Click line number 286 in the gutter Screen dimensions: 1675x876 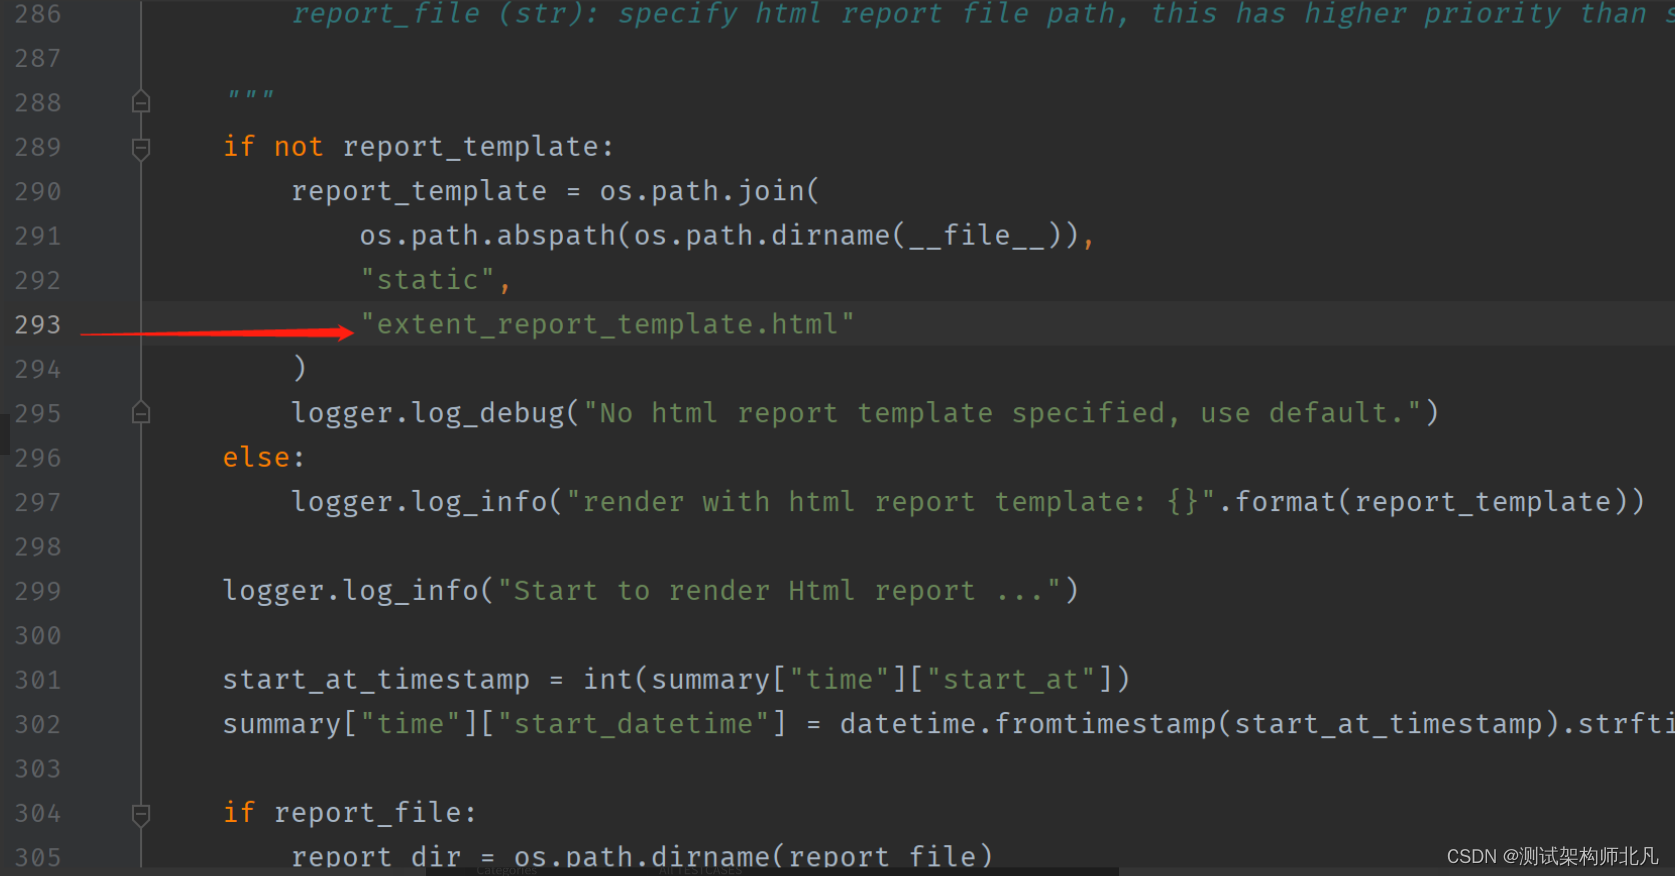coord(38,15)
